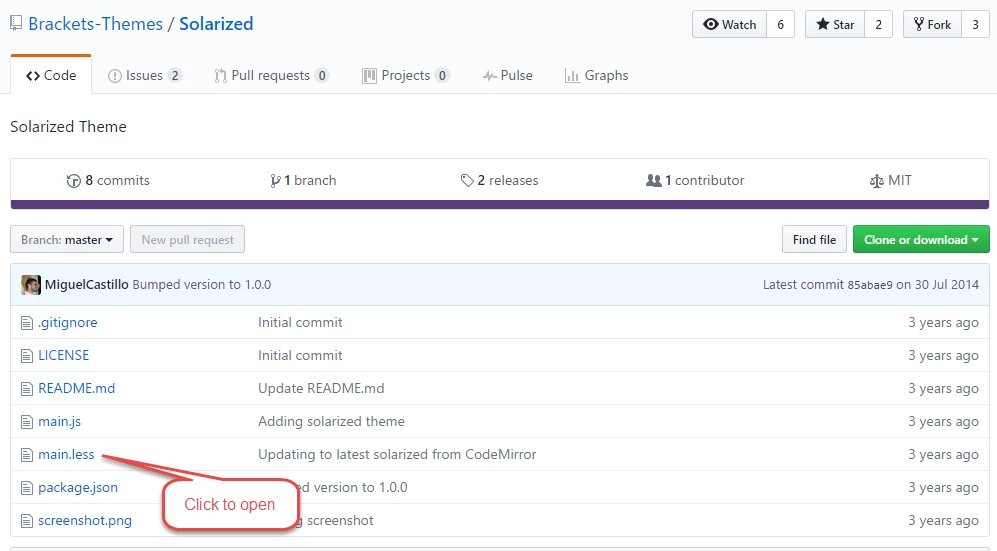Viewport: 997px width, 551px height.
Task: Click the file icon next to main.js
Action: 27,422
